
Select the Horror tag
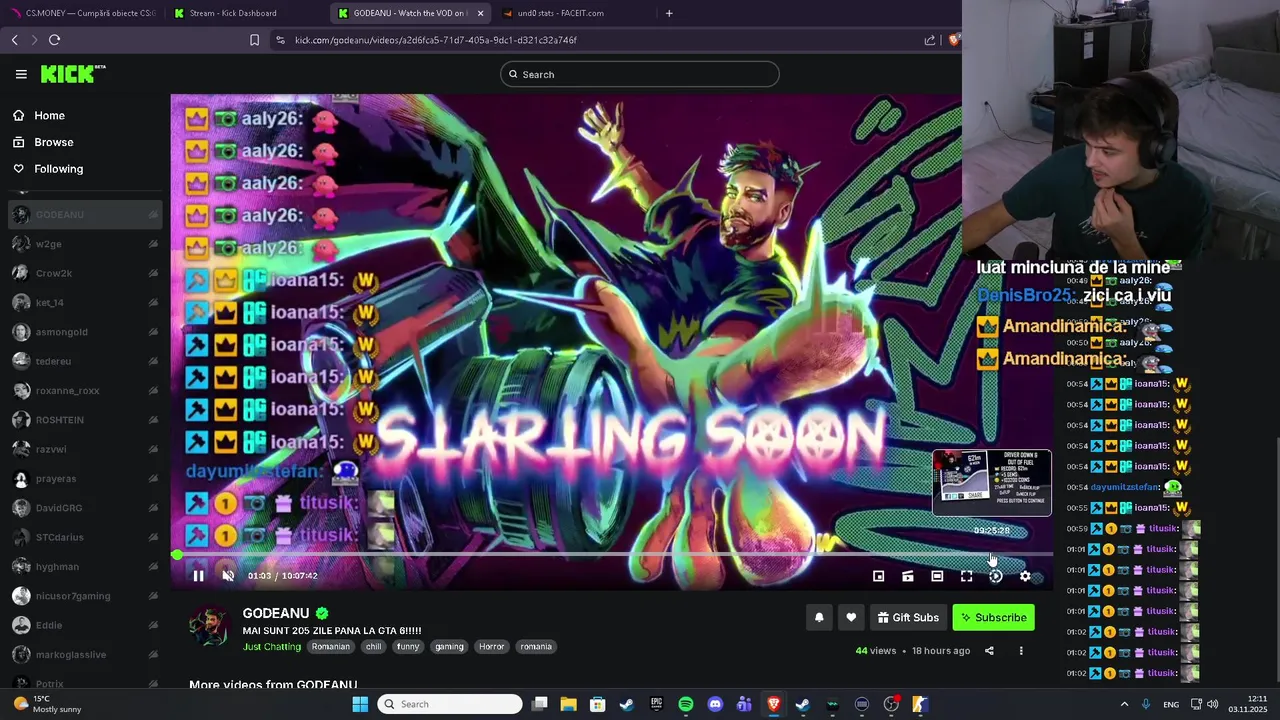coord(492,647)
